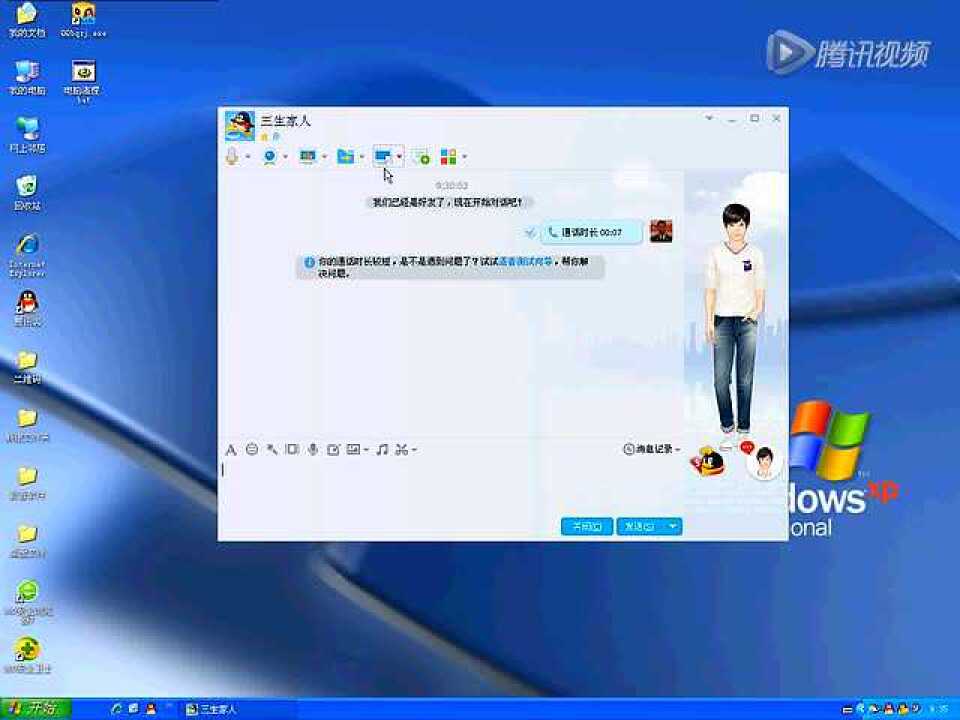Open green plus security icon on desktop
Viewport: 960px width, 720px height.
[x=28, y=655]
